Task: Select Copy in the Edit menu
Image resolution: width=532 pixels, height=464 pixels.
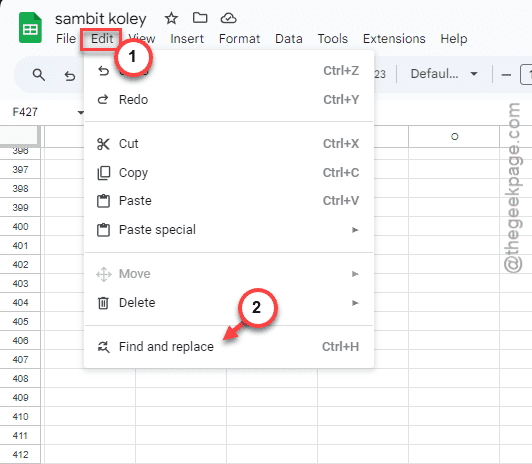Action: [229, 173]
